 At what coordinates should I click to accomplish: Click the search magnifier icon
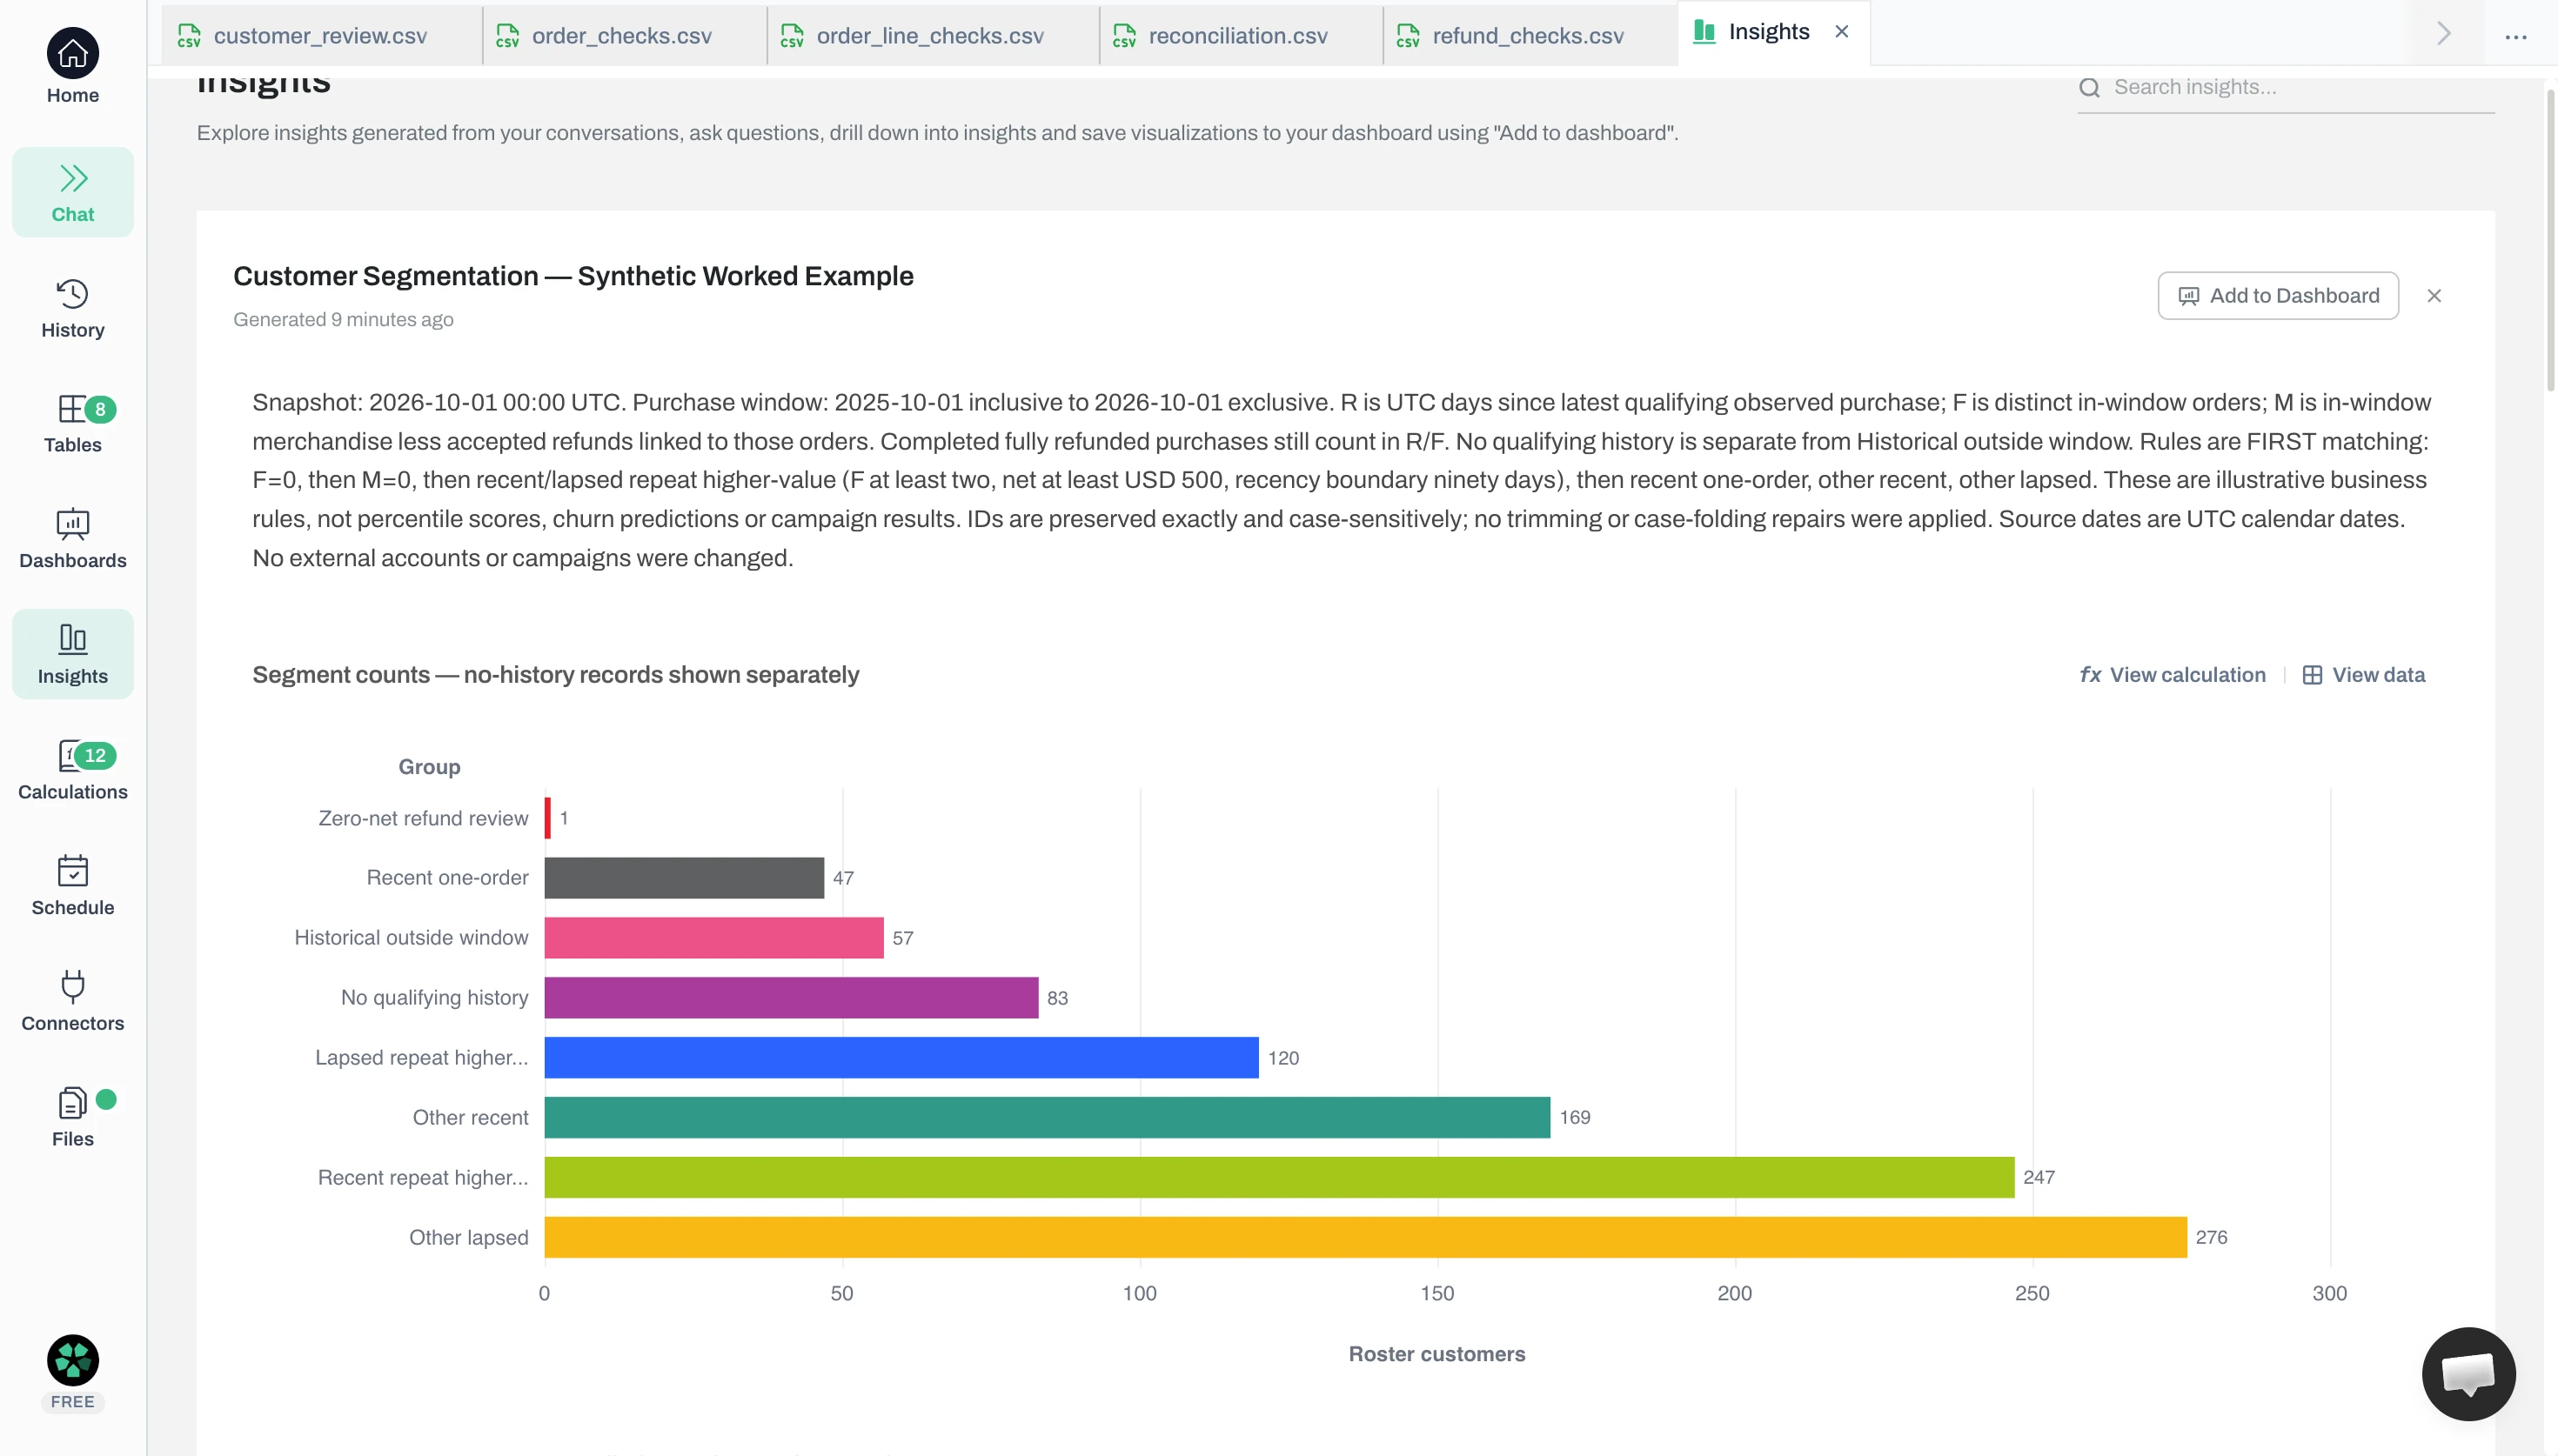(2089, 88)
